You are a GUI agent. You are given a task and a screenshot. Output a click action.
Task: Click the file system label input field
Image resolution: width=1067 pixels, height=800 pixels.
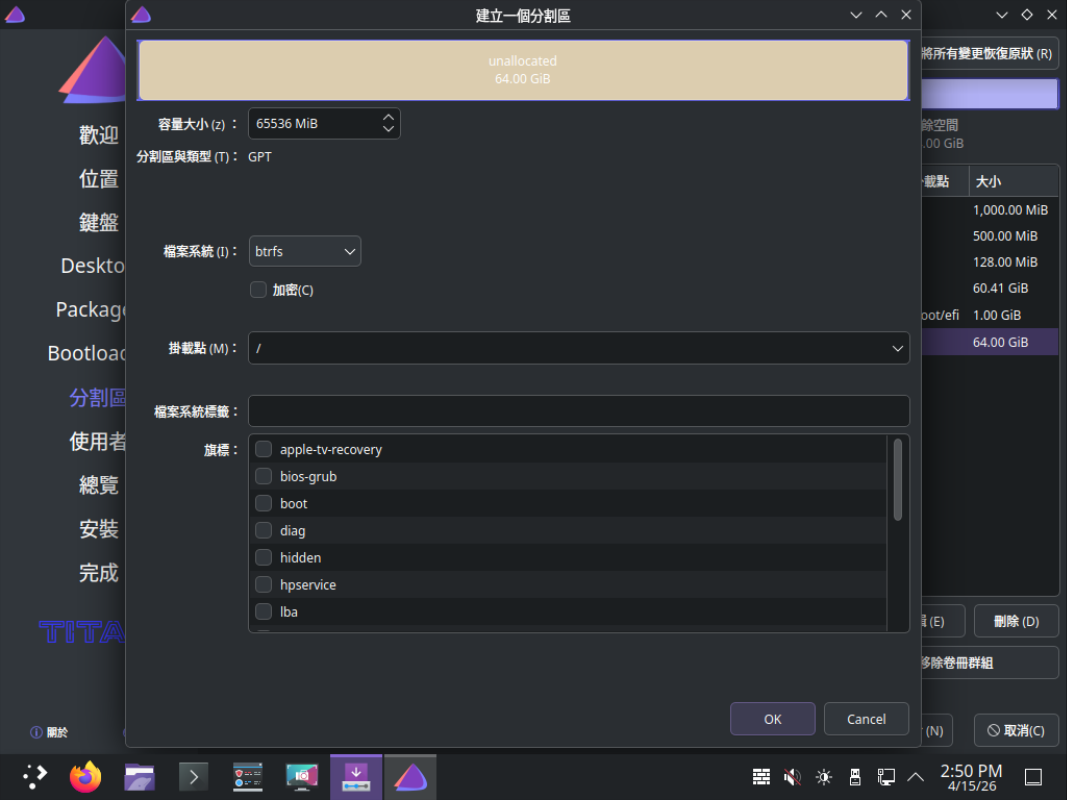tap(578, 411)
